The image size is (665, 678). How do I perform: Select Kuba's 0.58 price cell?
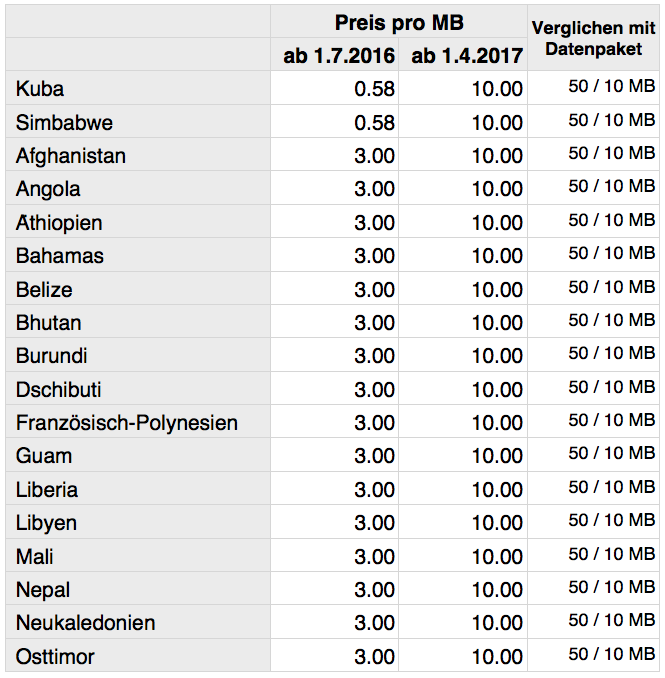(x=335, y=88)
